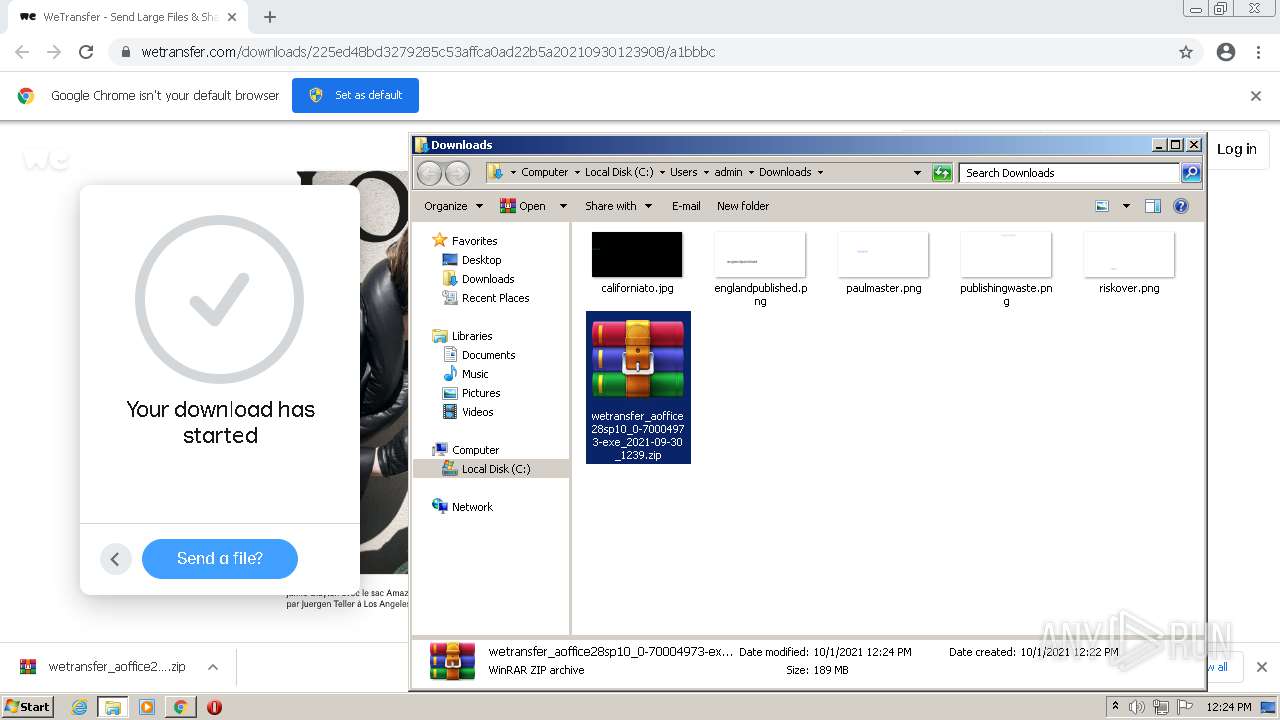Open Pictures library in navigation pane
The width and height of the screenshot is (1280, 720).
[x=481, y=393]
